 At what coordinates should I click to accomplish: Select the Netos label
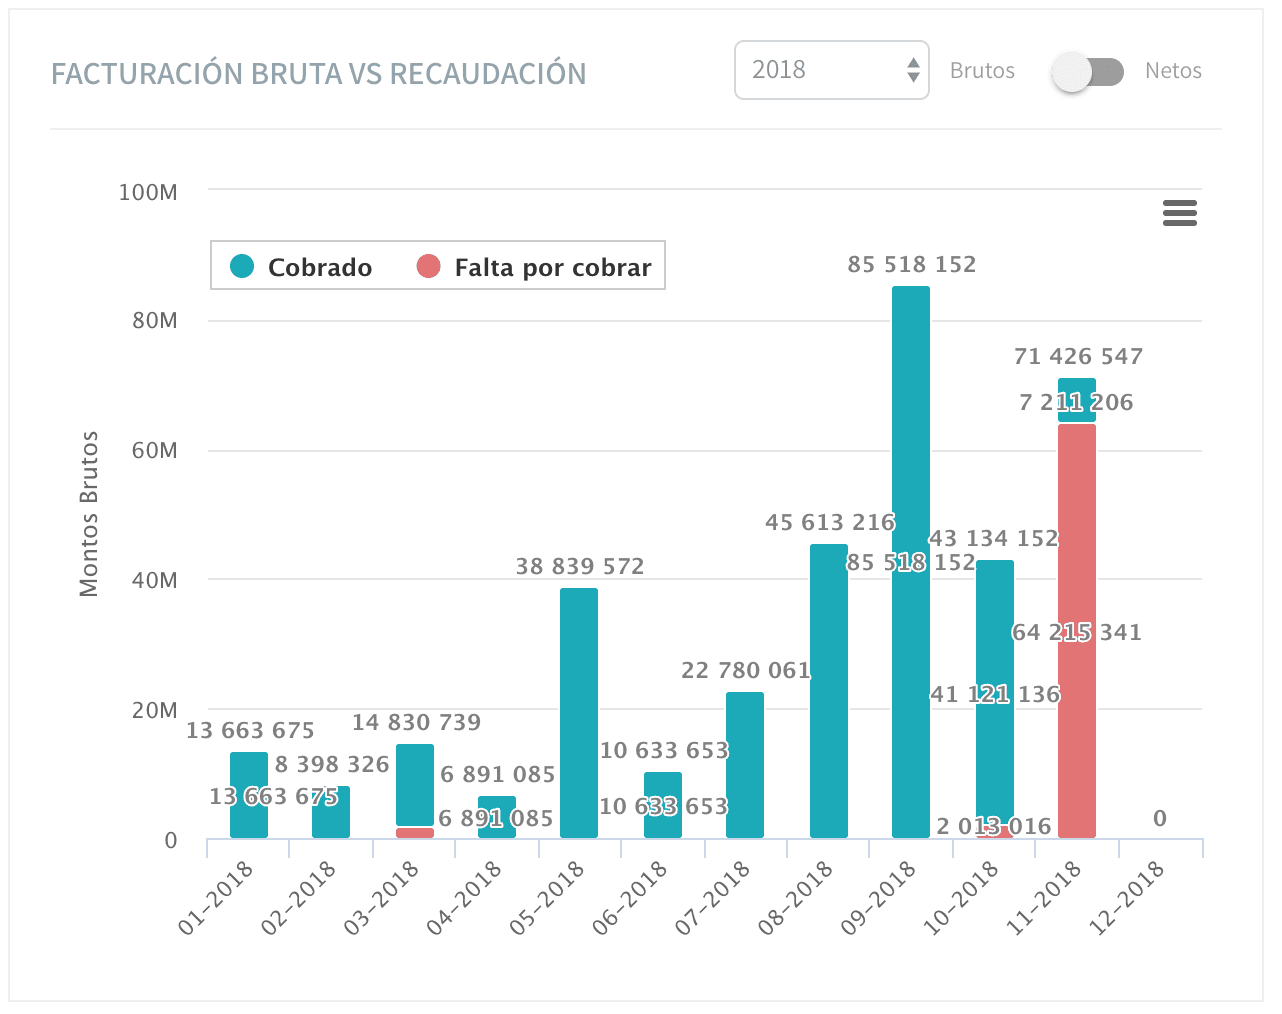click(x=1173, y=71)
